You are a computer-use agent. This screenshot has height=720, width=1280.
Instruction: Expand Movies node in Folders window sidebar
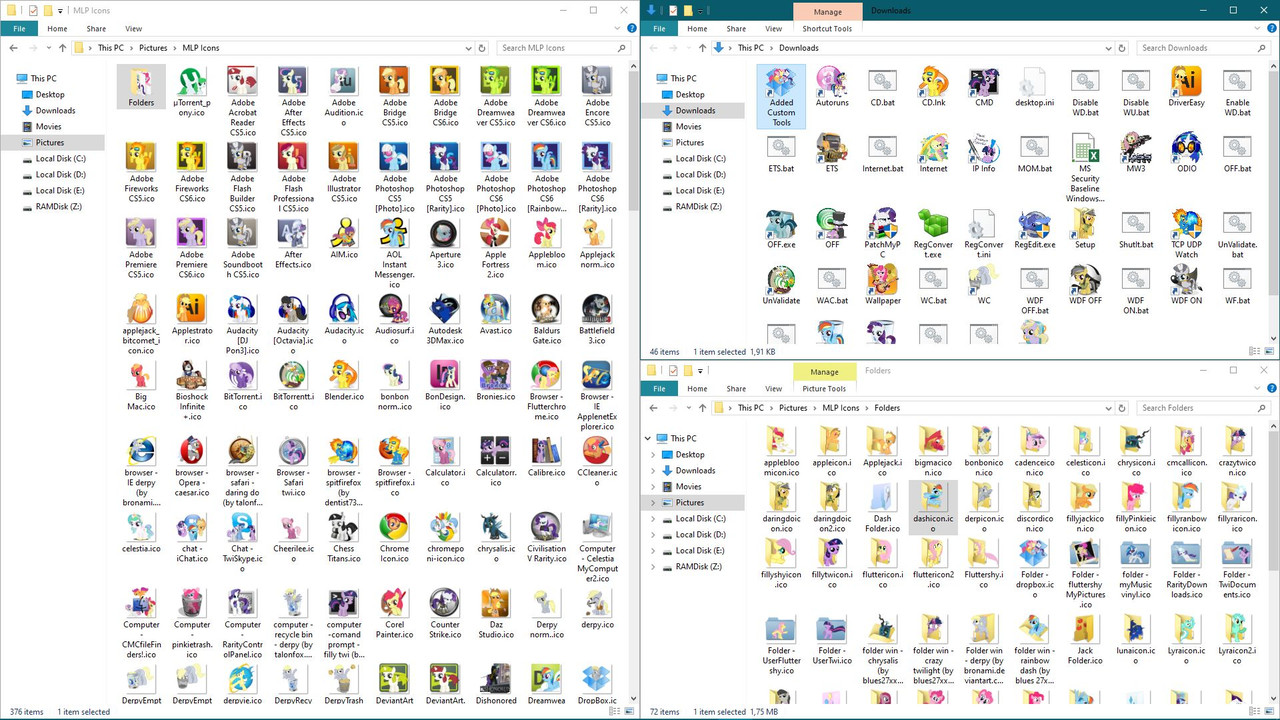click(x=654, y=486)
